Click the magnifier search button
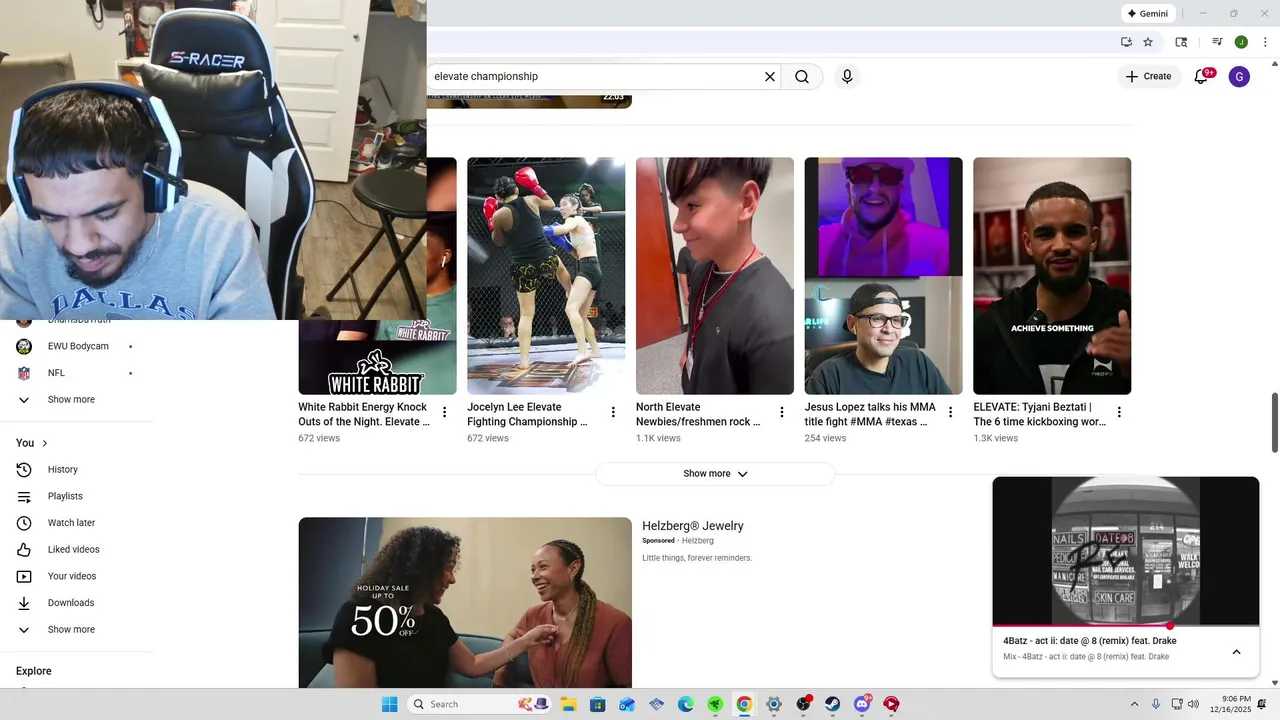 [802, 77]
